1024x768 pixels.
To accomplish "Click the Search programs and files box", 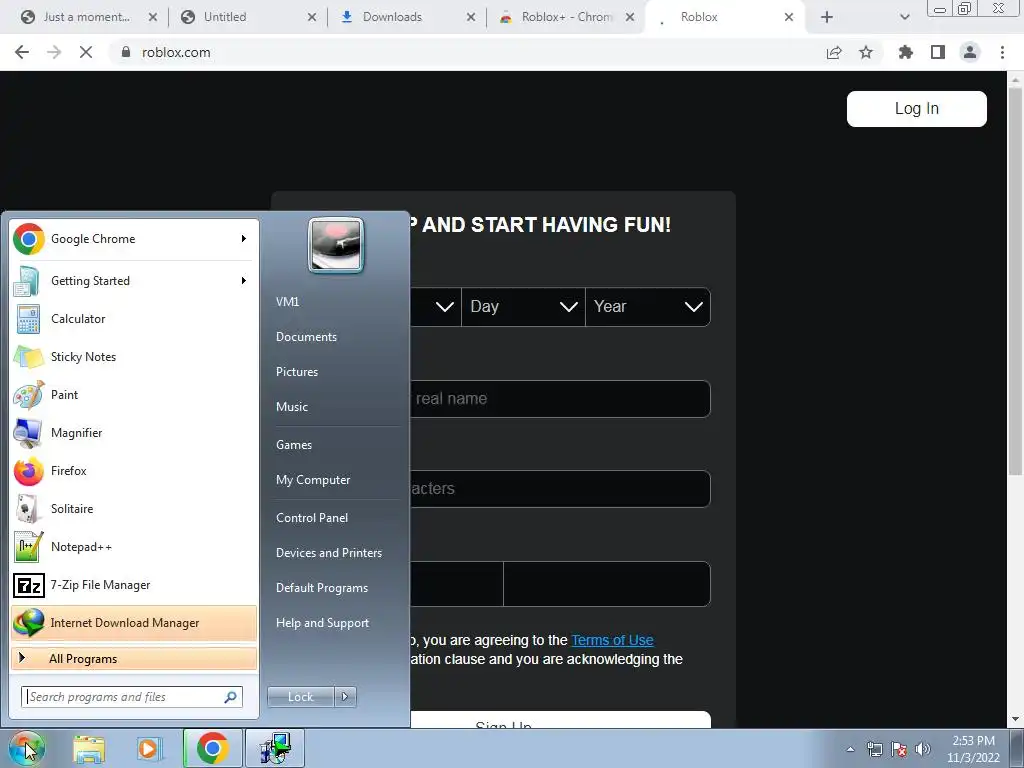I will pyautogui.click(x=132, y=697).
